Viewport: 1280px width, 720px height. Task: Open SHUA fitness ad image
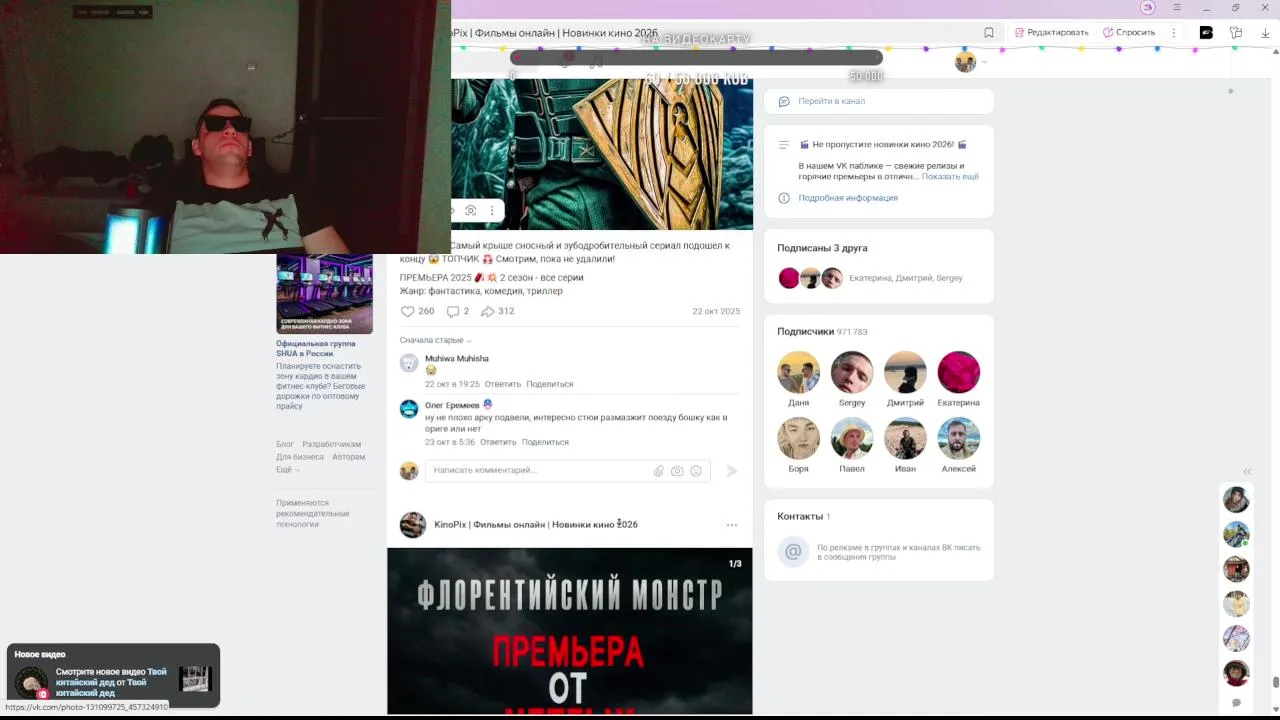coord(324,294)
